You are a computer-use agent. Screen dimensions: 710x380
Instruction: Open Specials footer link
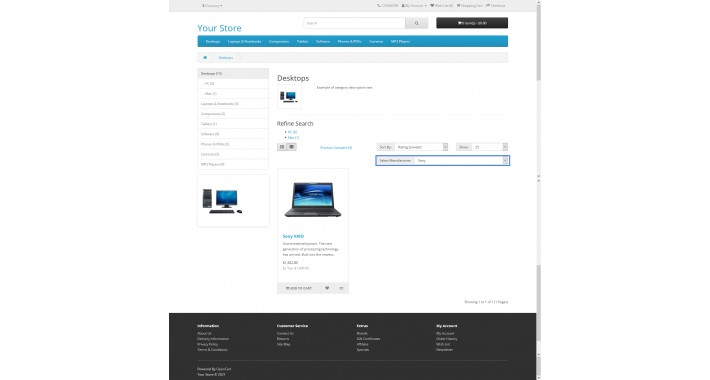(x=363, y=350)
